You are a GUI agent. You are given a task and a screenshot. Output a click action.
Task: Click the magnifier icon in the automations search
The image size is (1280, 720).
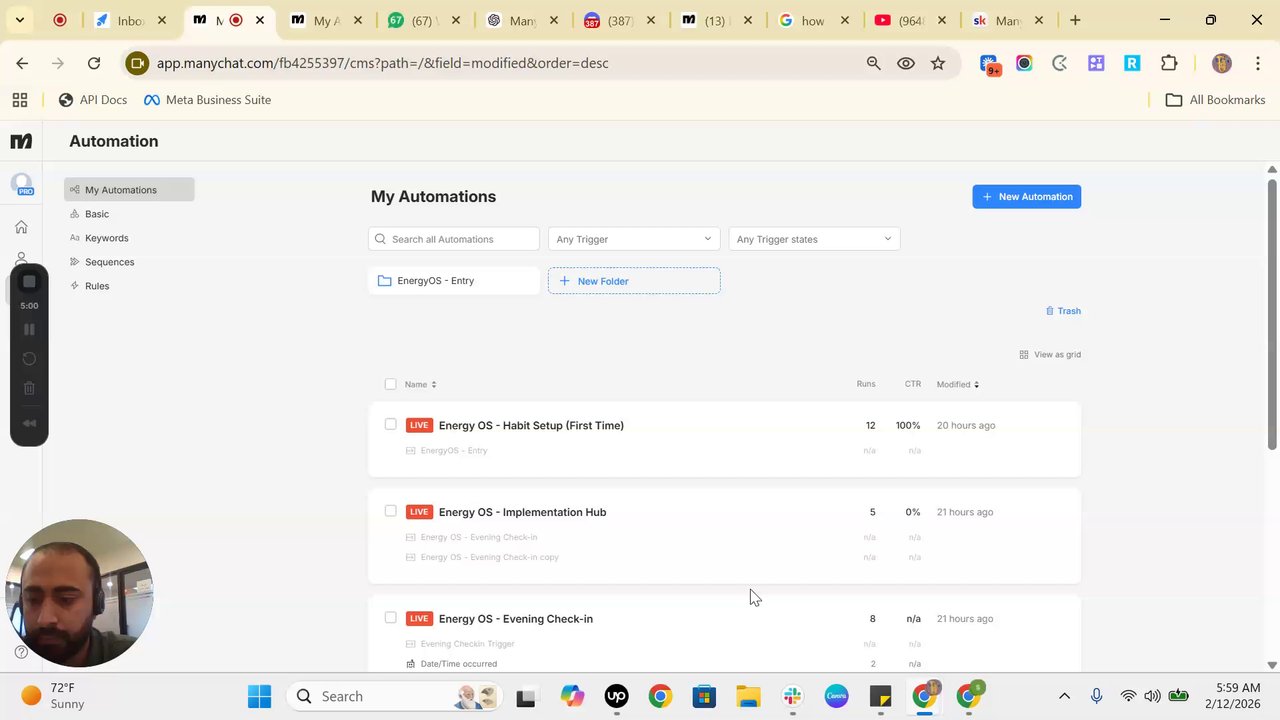pos(380,239)
